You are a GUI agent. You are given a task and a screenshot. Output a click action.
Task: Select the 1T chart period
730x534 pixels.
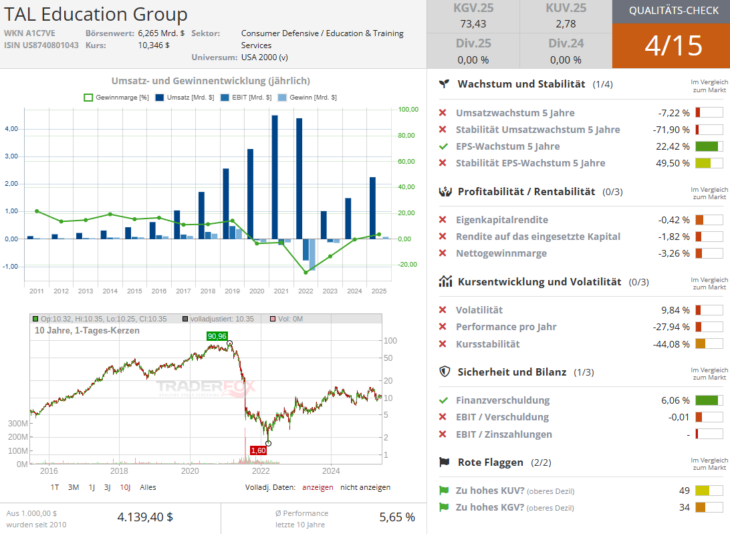click(x=54, y=487)
